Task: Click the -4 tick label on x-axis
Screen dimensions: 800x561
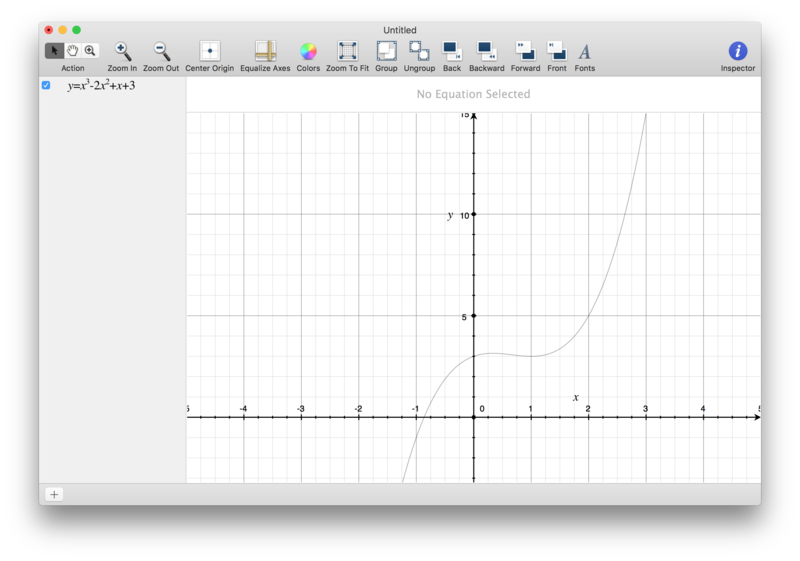Action: (243, 409)
